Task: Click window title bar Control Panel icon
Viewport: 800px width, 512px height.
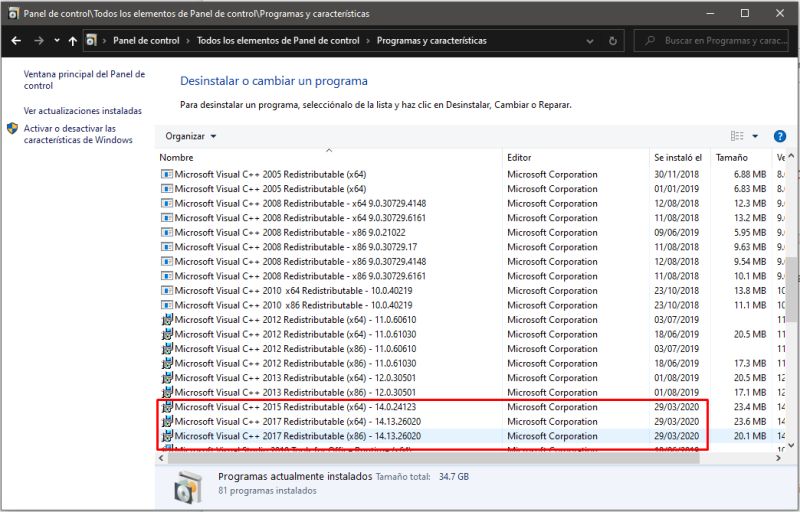Action: point(14,13)
